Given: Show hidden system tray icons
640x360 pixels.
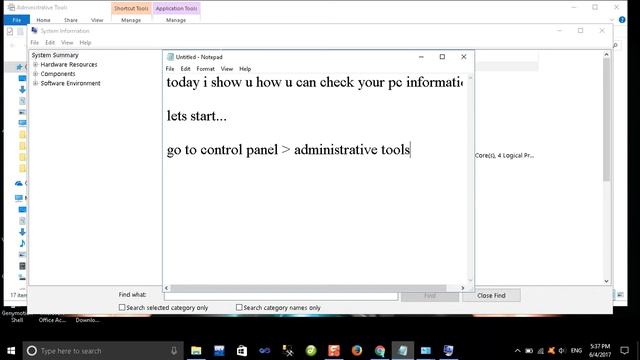Looking at the screenshot, I should pyautogui.click(x=517, y=351).
